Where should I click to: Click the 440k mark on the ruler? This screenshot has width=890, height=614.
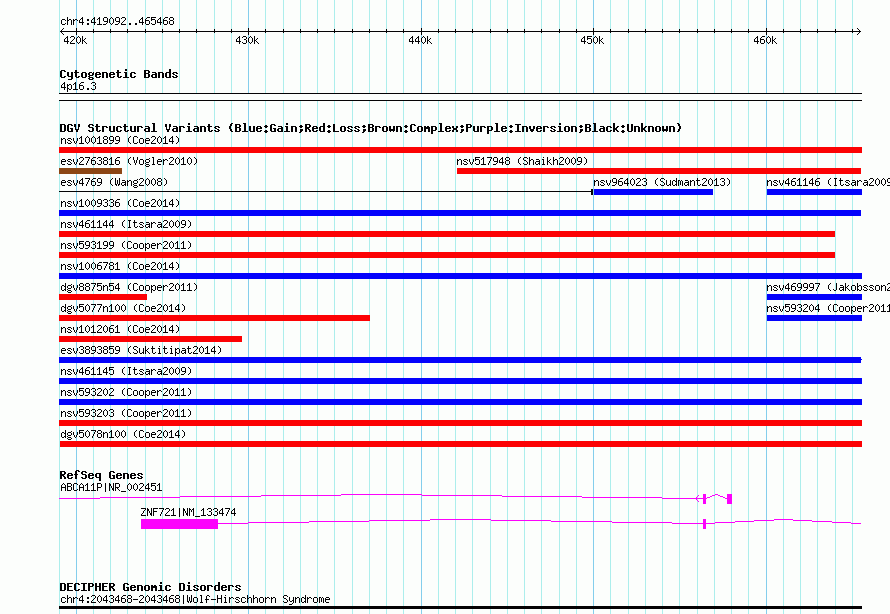[x=420, y=40]
